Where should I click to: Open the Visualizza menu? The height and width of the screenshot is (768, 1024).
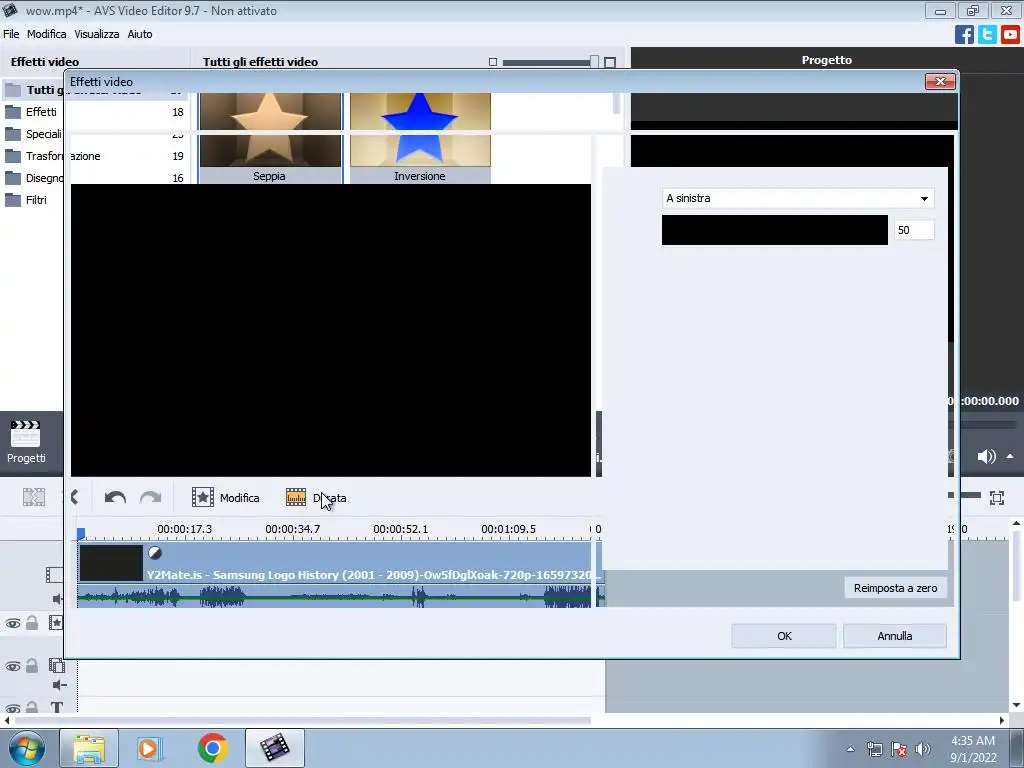coord(97,34)
